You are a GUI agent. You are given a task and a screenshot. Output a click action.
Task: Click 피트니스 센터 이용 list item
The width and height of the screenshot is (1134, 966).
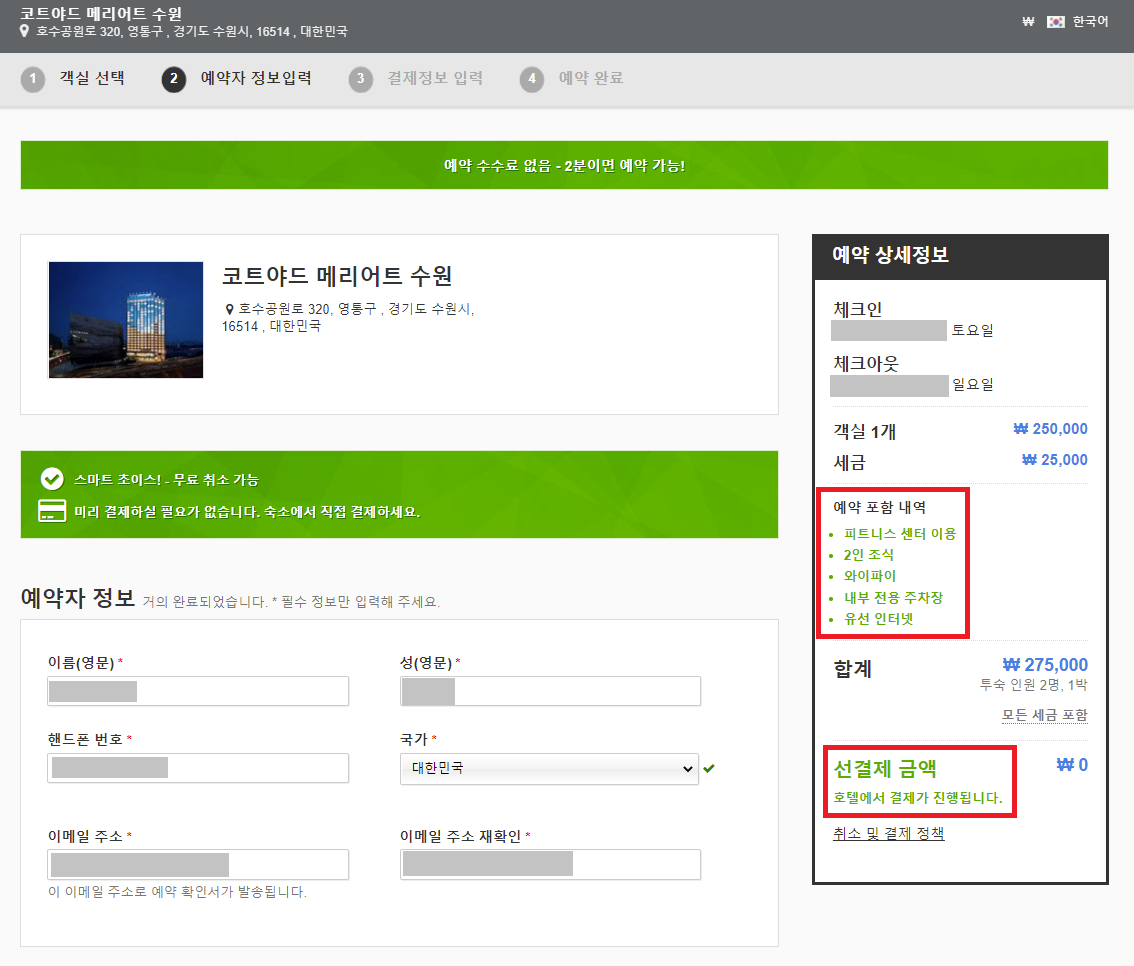(x=900, y=534)
